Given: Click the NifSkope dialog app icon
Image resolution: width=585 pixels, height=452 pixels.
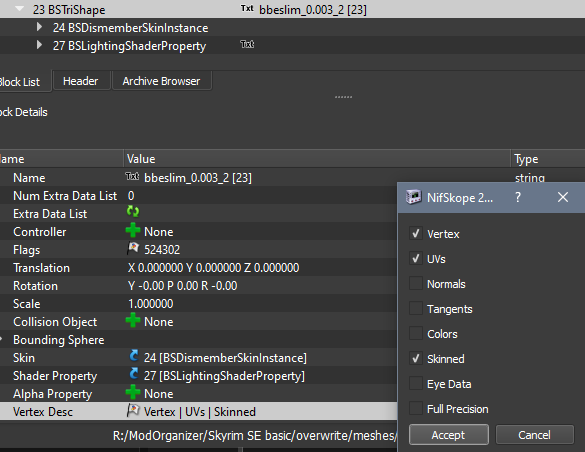Looking at the screenshot, I should coord(413,197).
